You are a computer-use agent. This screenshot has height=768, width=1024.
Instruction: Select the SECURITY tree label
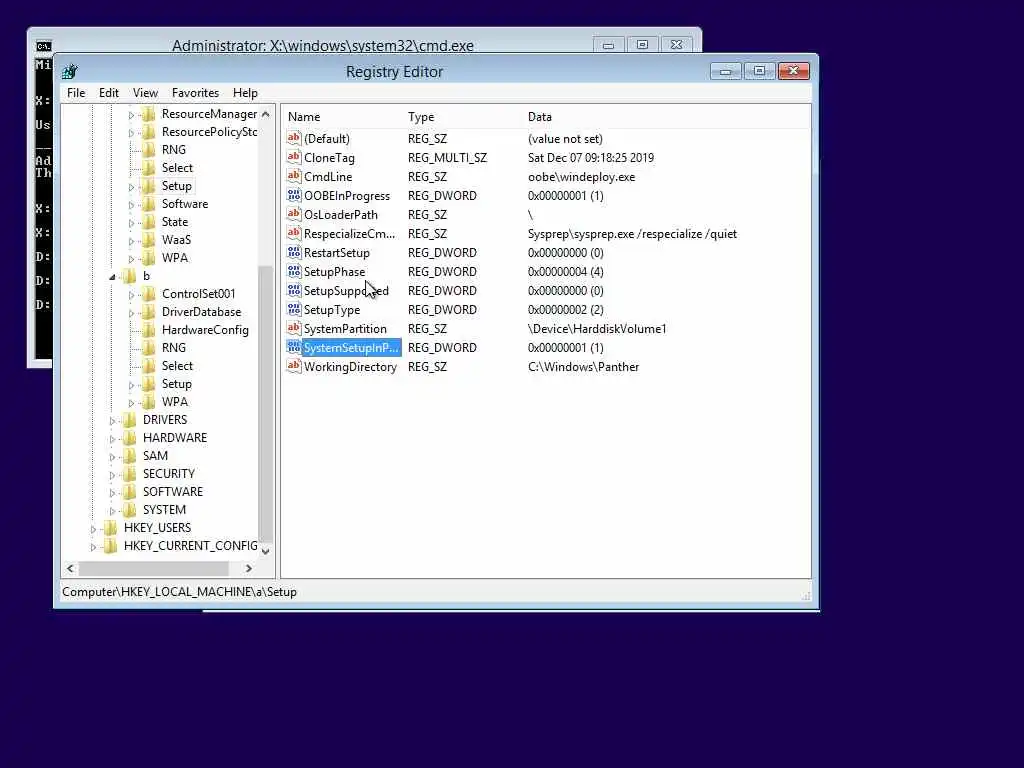coord(168,474)
